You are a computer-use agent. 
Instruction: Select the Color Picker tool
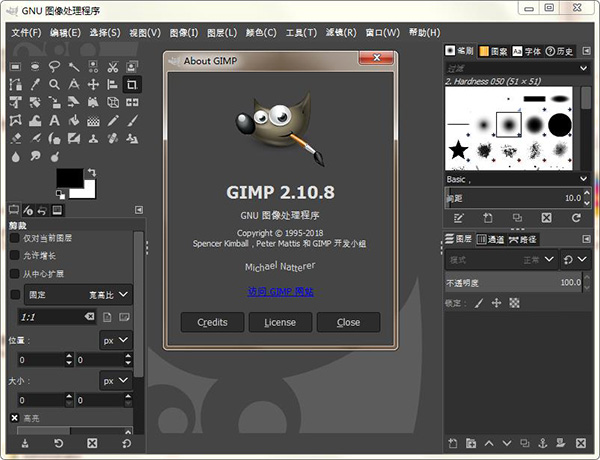pyautogui.click(x=35, y=85)
